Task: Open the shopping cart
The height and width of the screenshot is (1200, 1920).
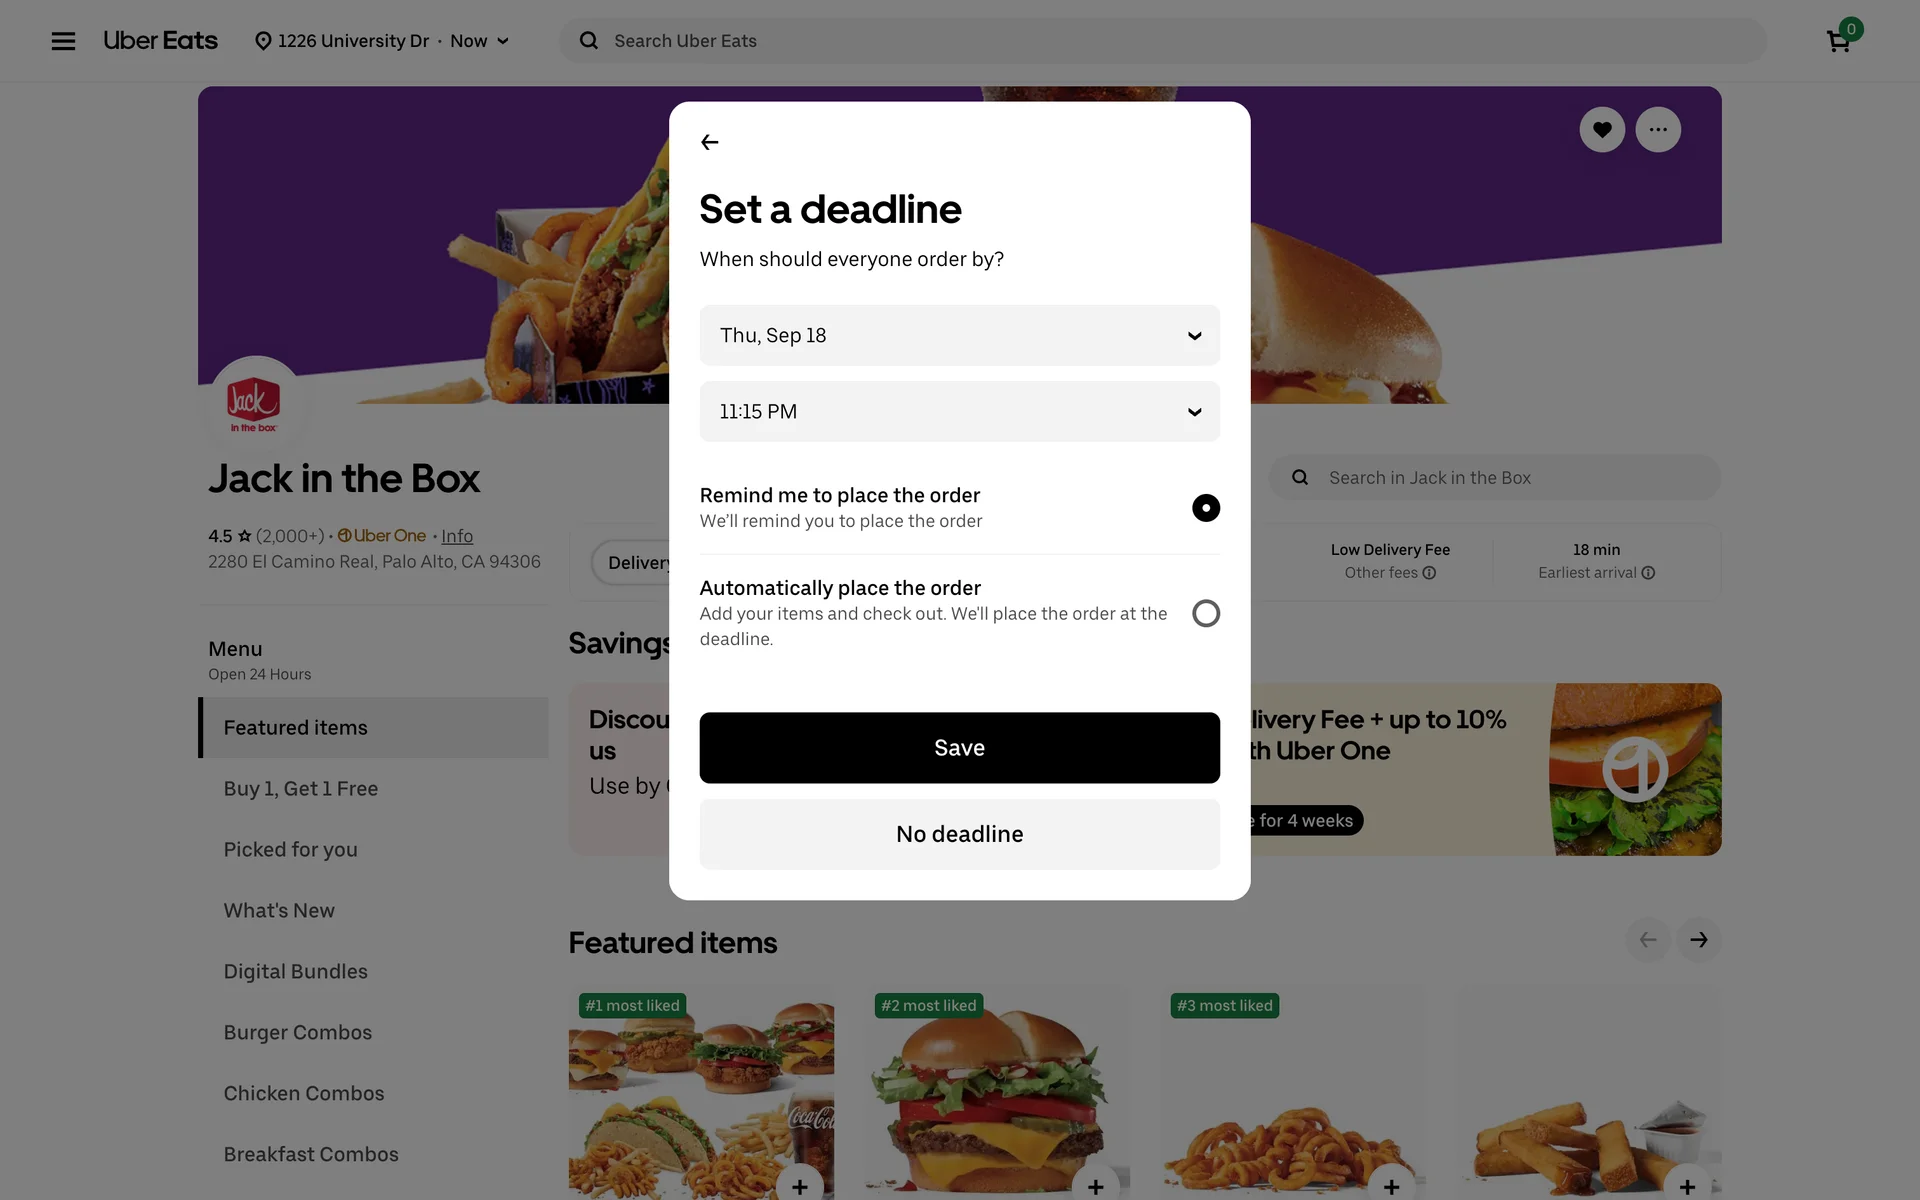Action: [1838, 41]
